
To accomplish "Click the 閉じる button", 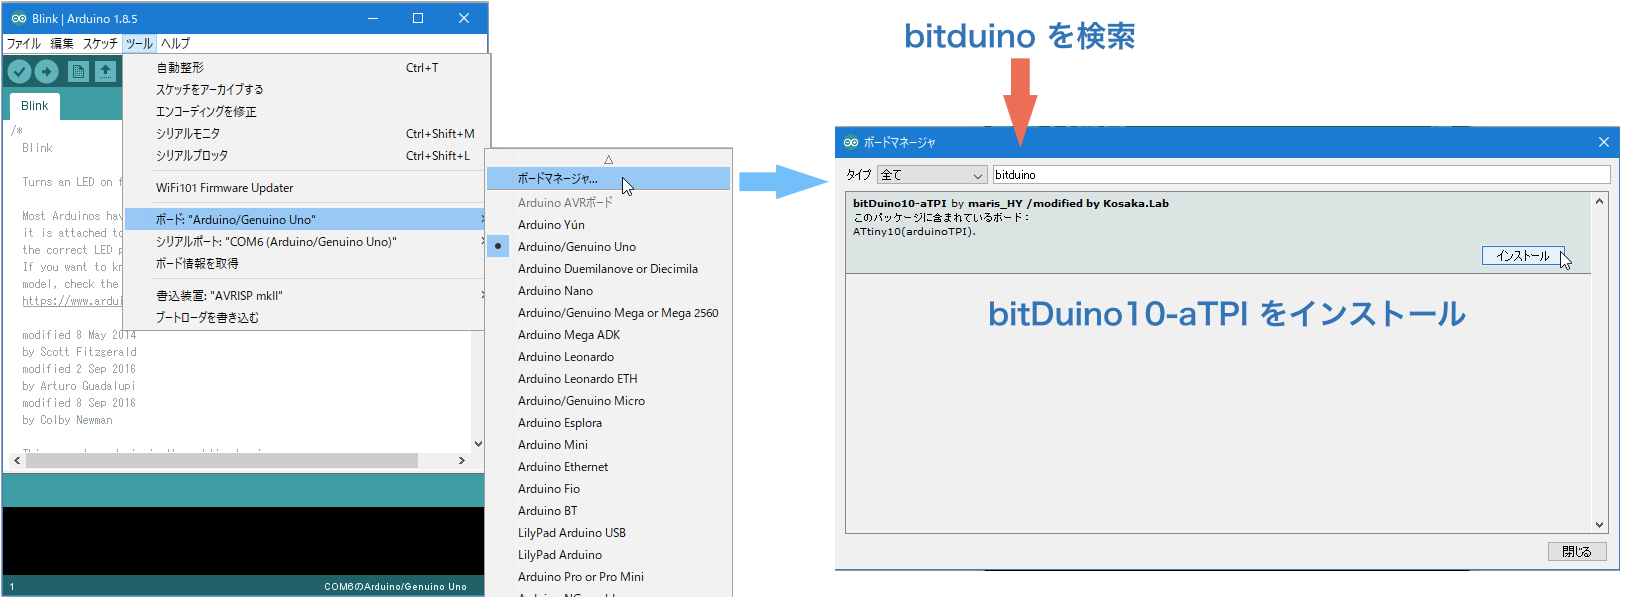I will pos(1577,552).
